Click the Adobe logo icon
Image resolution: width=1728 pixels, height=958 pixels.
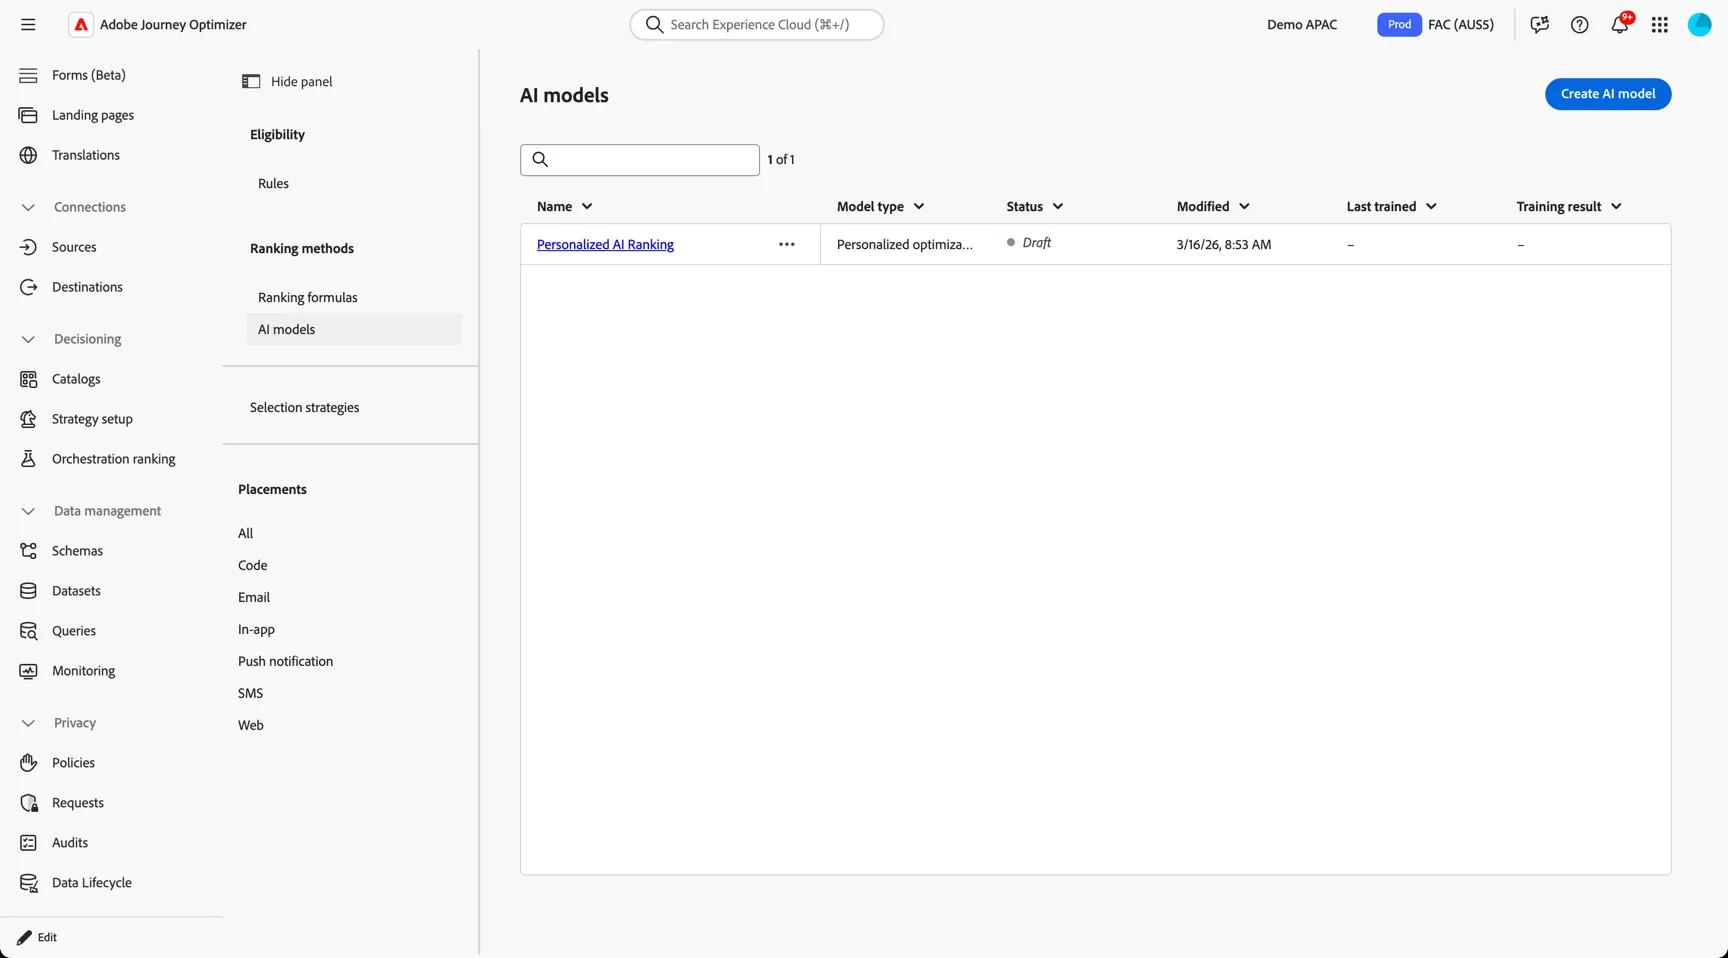(x=81, y=25)
